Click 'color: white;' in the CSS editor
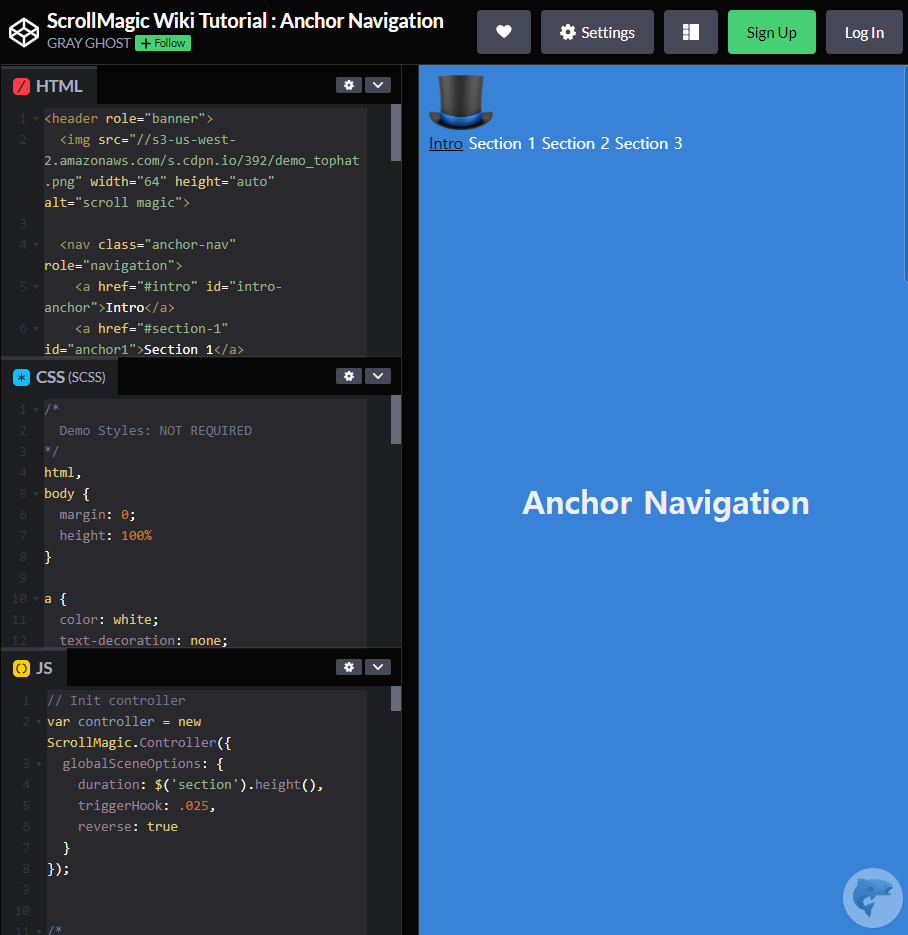908x935 pixels. tap(109, 620)
